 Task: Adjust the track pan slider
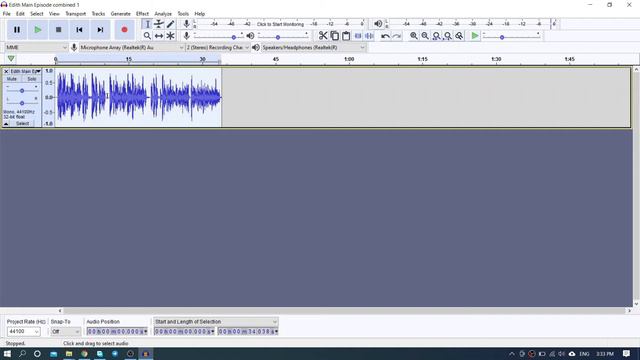pos(22,103)
